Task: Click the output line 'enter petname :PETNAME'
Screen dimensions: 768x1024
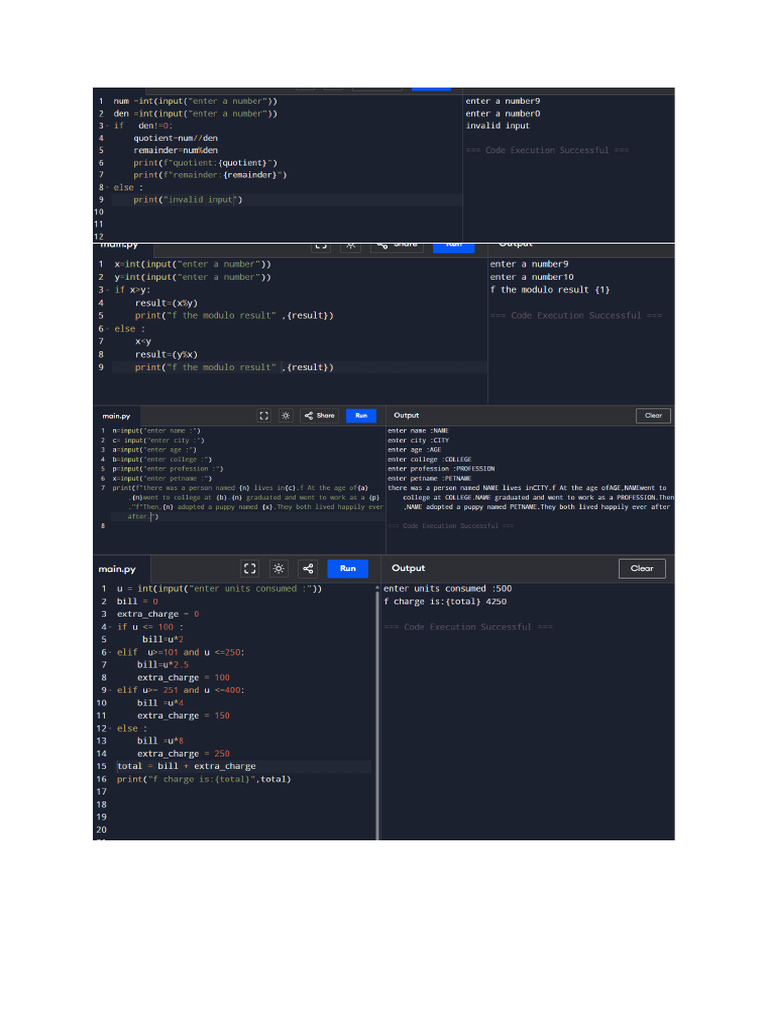Action: (x=430, y=479)
